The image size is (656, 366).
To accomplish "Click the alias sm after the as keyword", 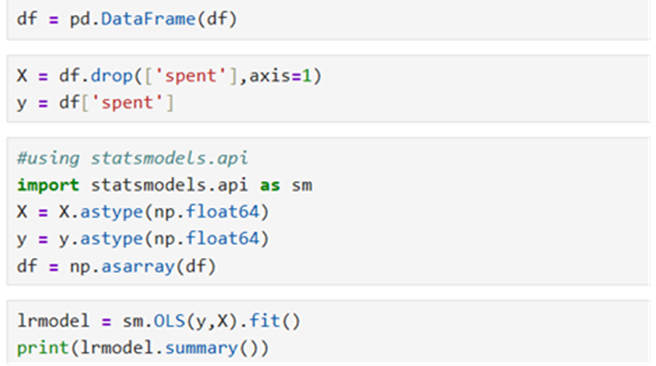I will coord(302,185).
